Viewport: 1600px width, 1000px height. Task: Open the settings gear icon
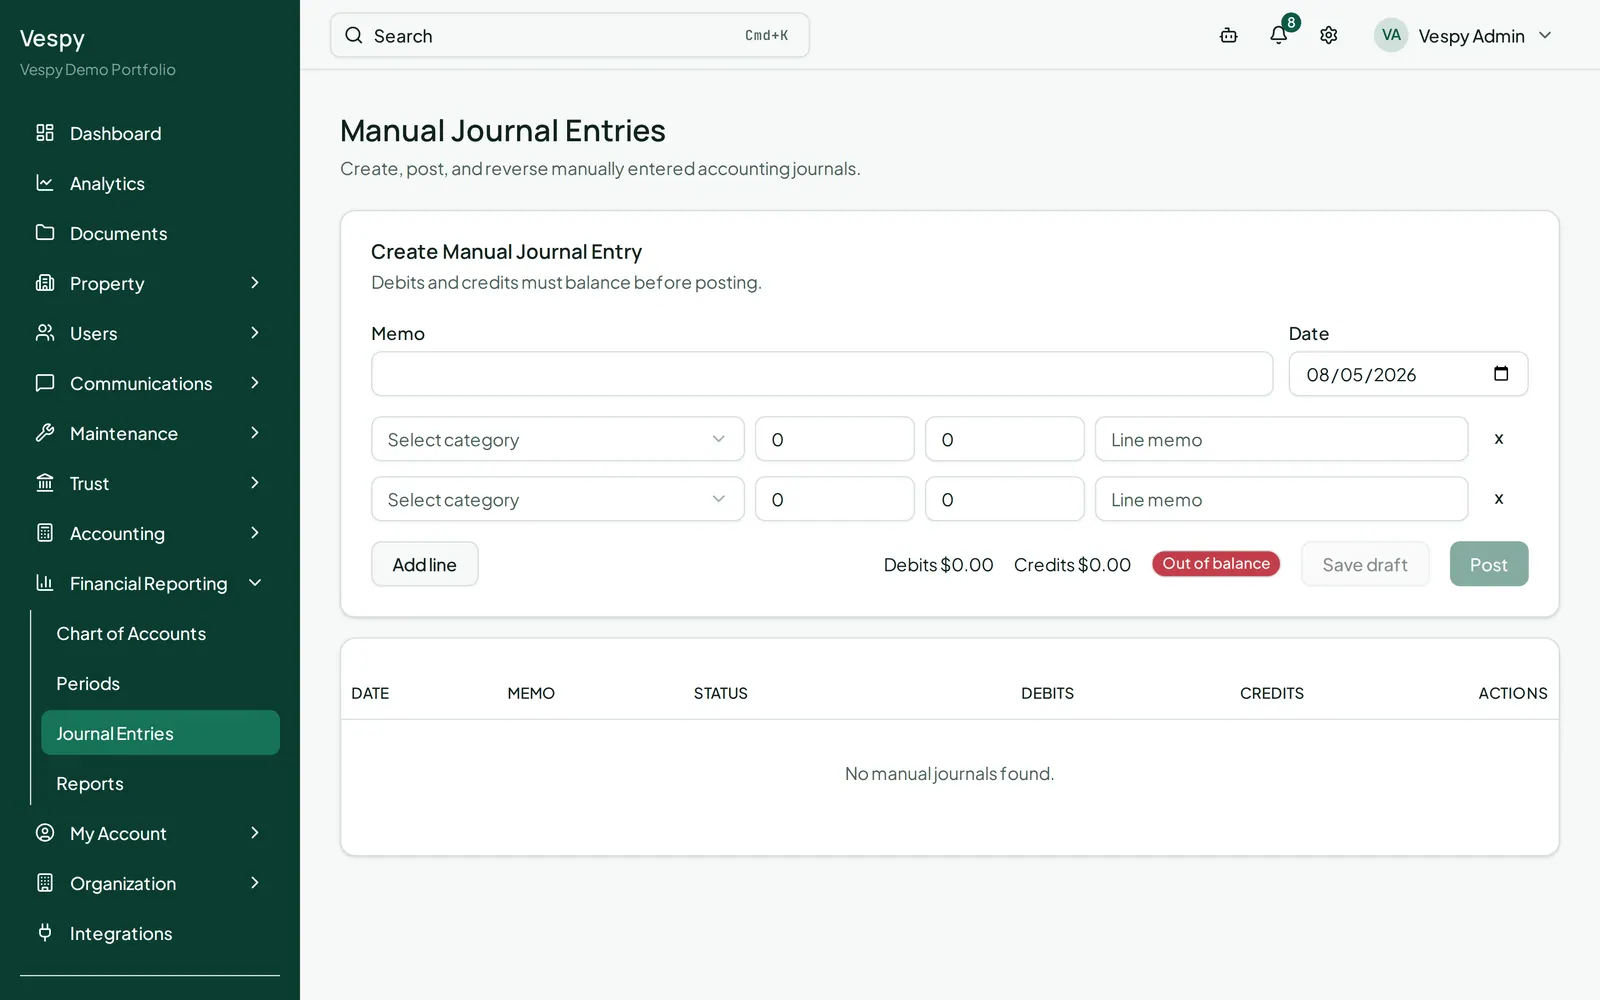[x=1329, y=36]
